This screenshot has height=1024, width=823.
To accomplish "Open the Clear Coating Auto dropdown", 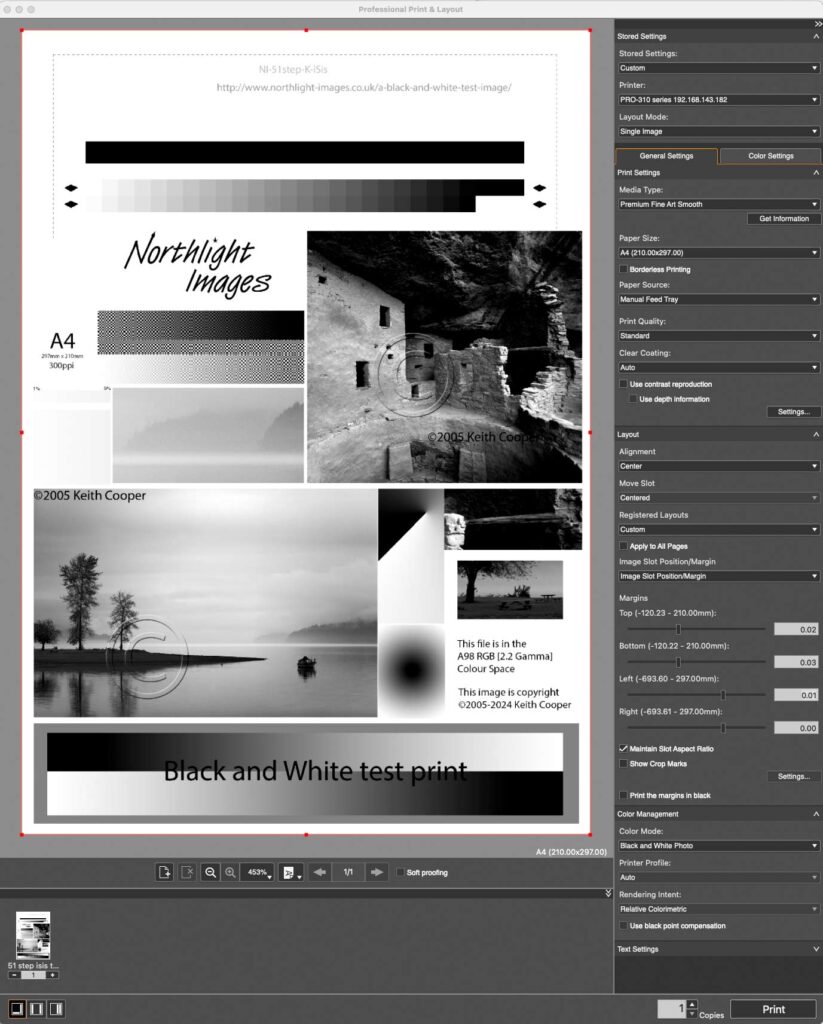I will pos(718,368).
